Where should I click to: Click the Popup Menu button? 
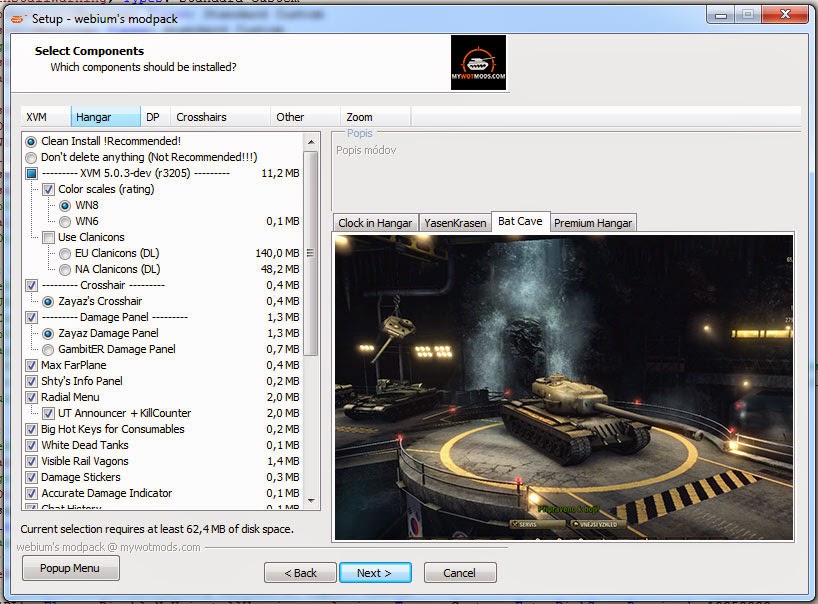(70, 568)
